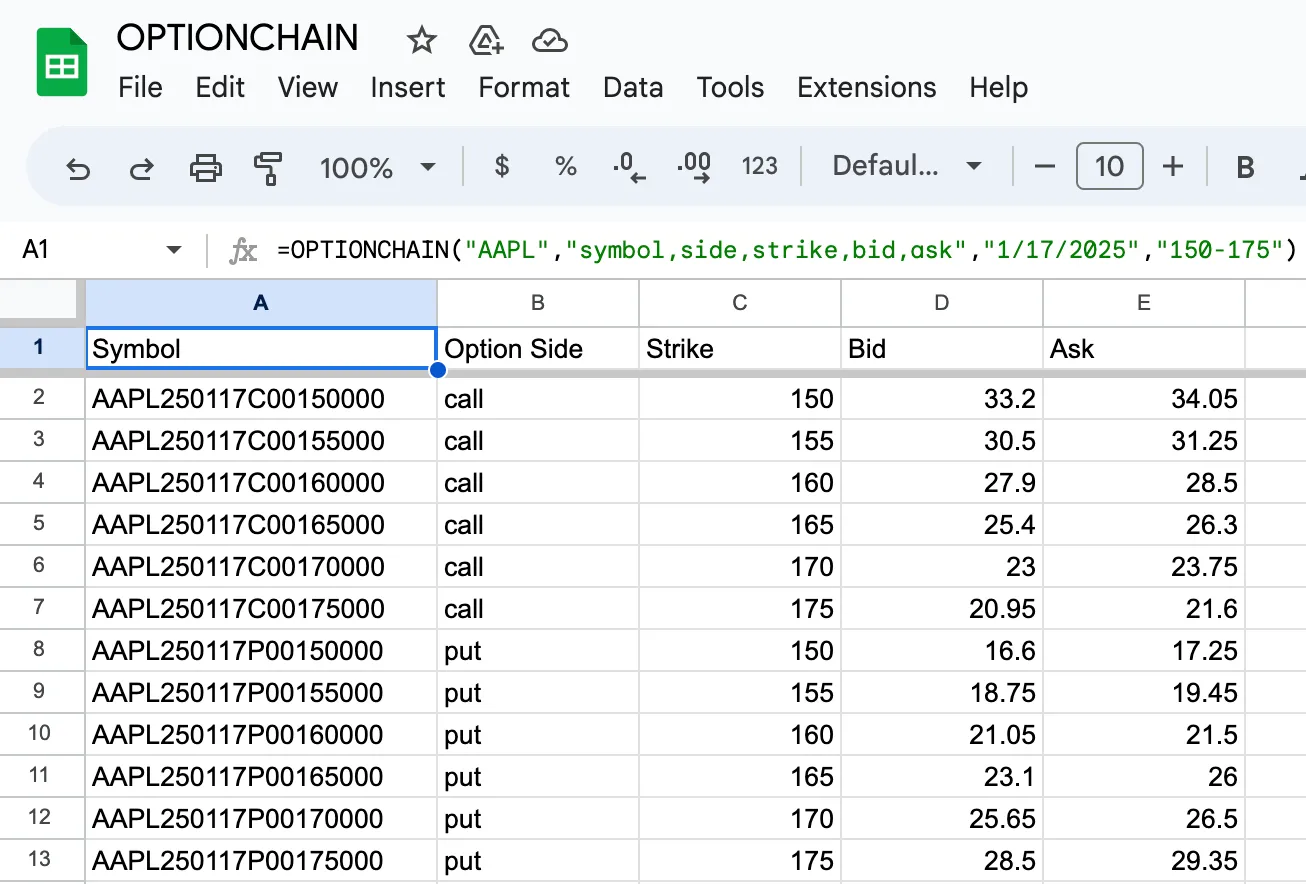Click the Bid header cell

tap(942, 349)
